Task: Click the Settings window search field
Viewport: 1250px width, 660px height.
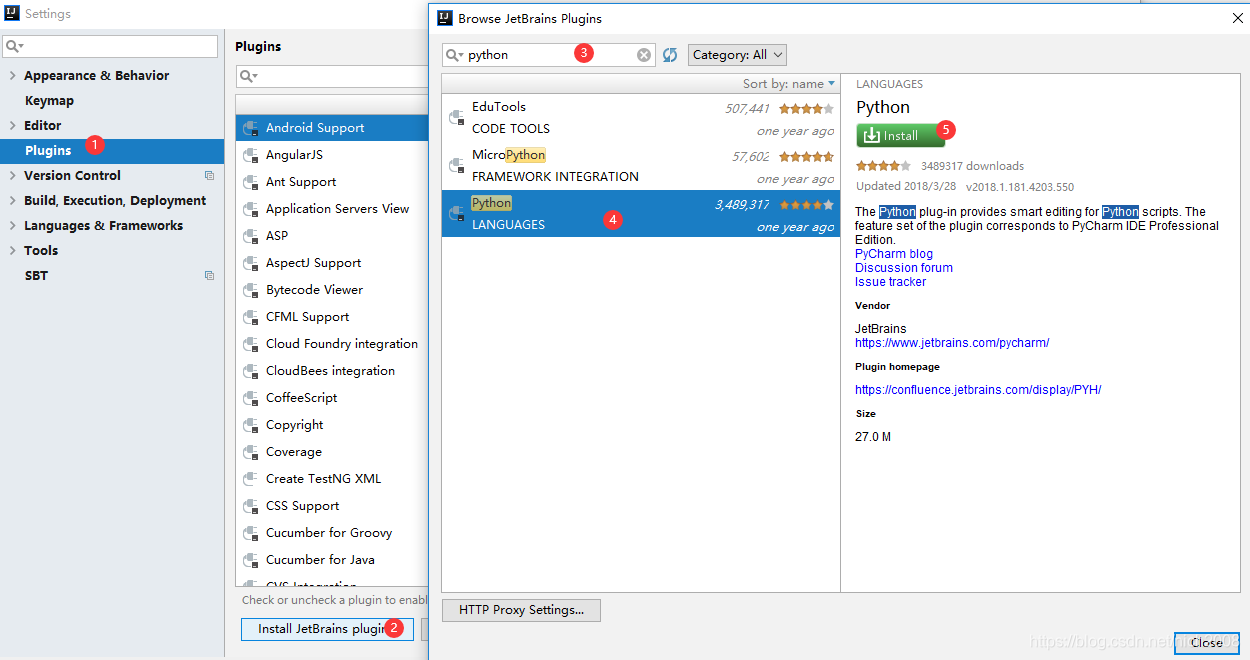Action: pyautogui.click(x=110, y=46)
